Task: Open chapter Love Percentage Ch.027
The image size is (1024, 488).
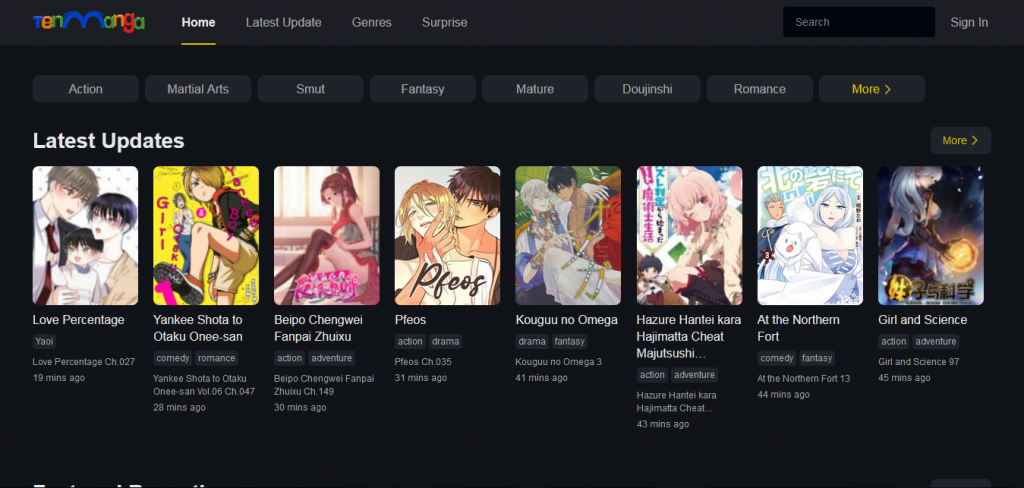Action: (x=84, y=362)
